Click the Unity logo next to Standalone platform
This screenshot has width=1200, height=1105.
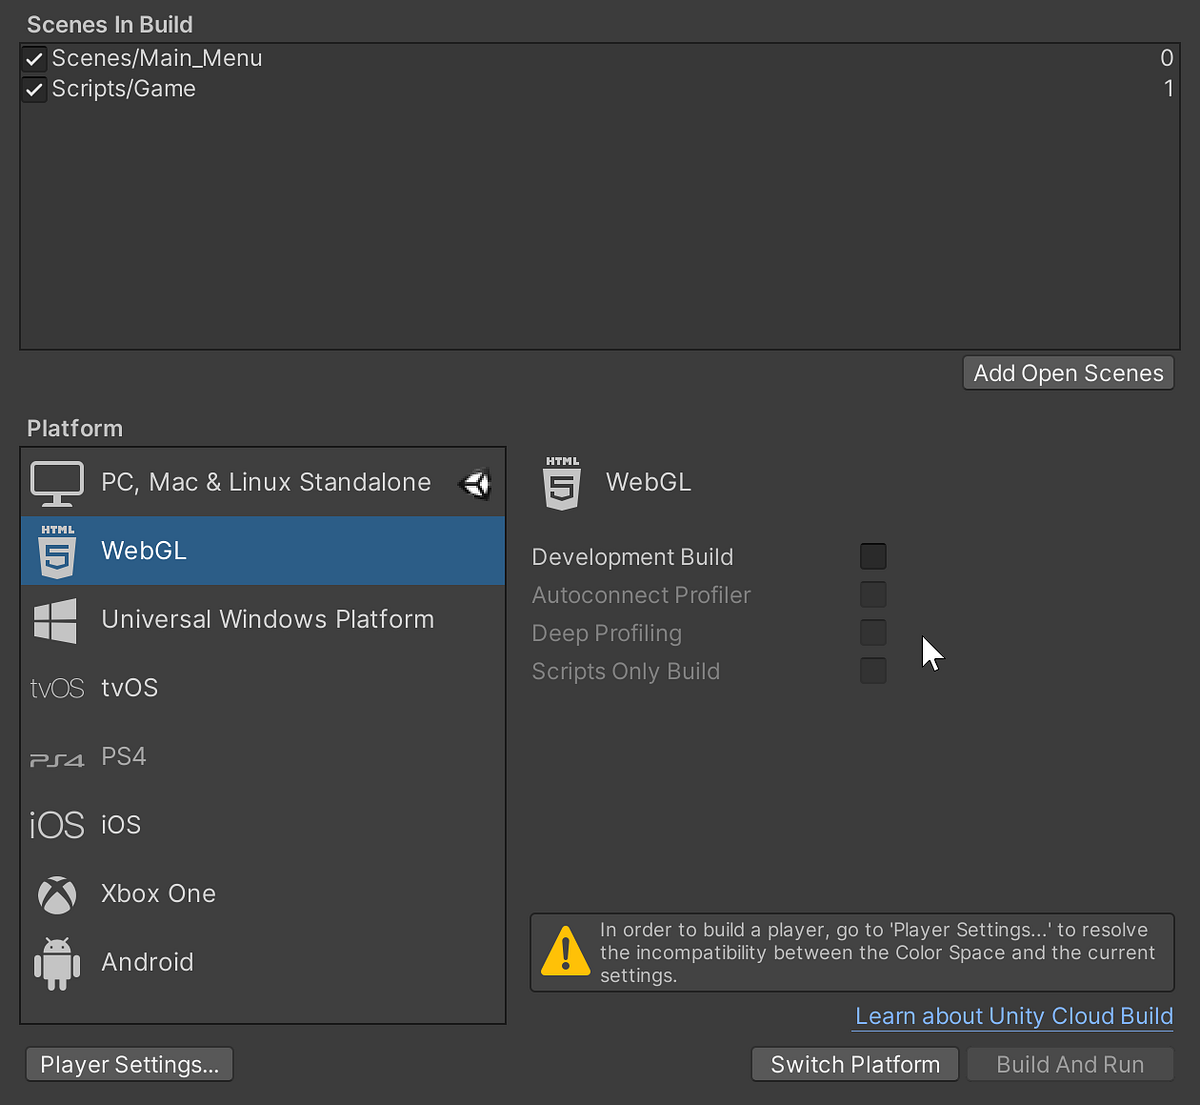[475, 483]
